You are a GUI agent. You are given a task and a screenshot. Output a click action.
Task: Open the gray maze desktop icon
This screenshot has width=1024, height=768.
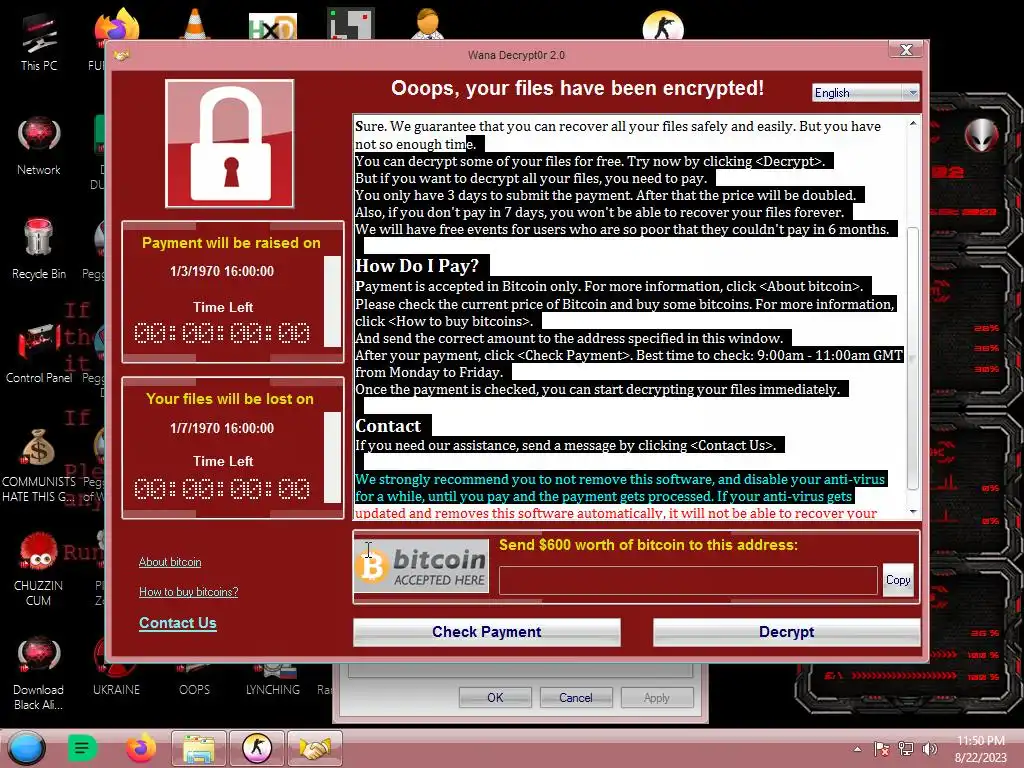351,25
